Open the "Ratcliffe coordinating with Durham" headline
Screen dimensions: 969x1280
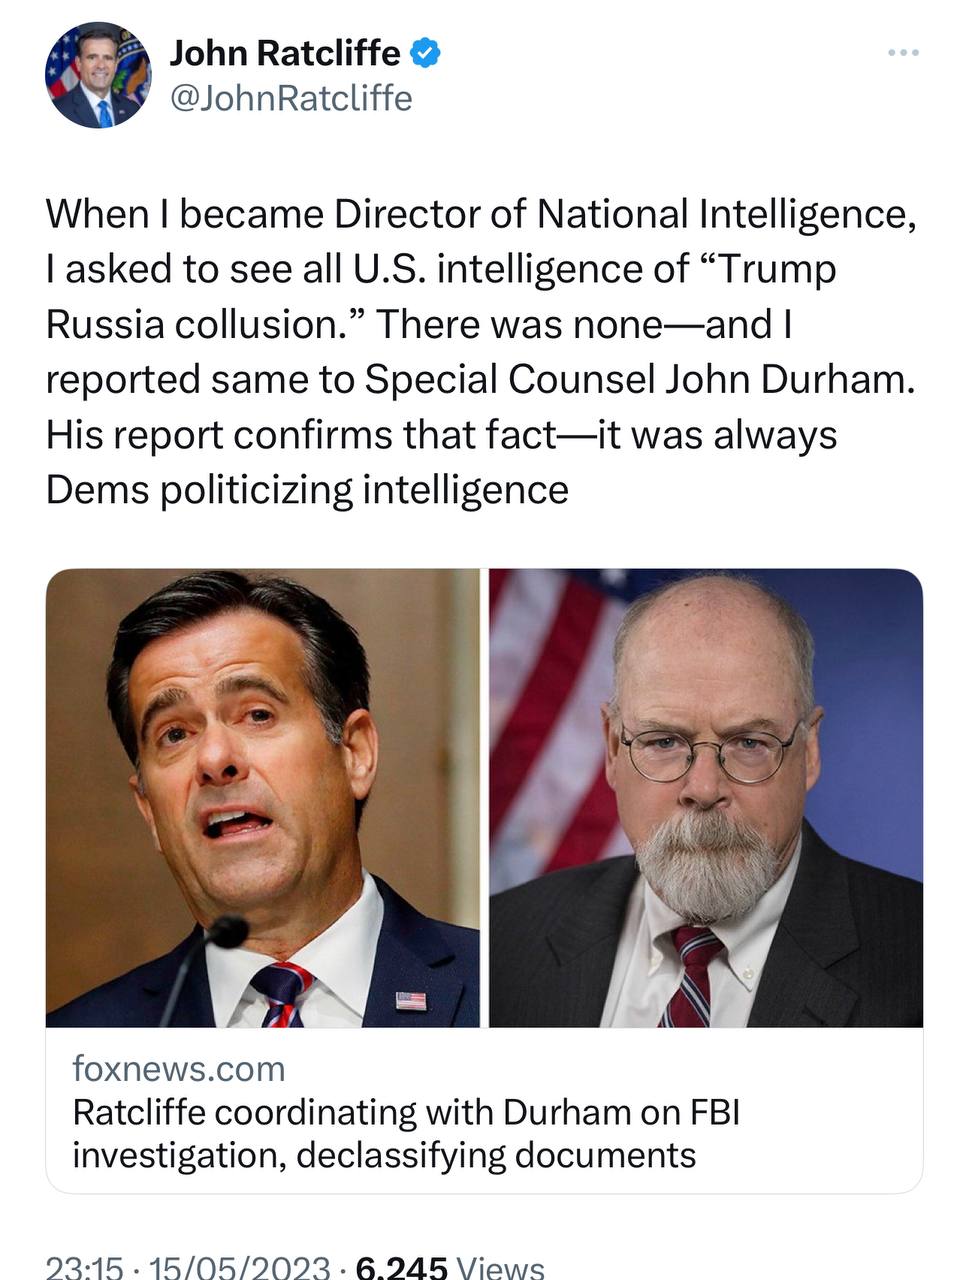(406, 1134)
